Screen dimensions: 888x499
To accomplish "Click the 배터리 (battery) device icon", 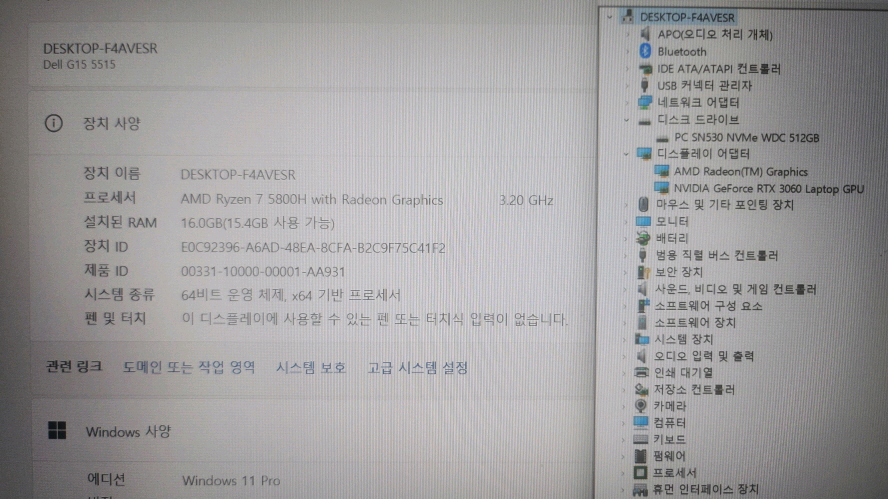I will click(x=644, y=238).
